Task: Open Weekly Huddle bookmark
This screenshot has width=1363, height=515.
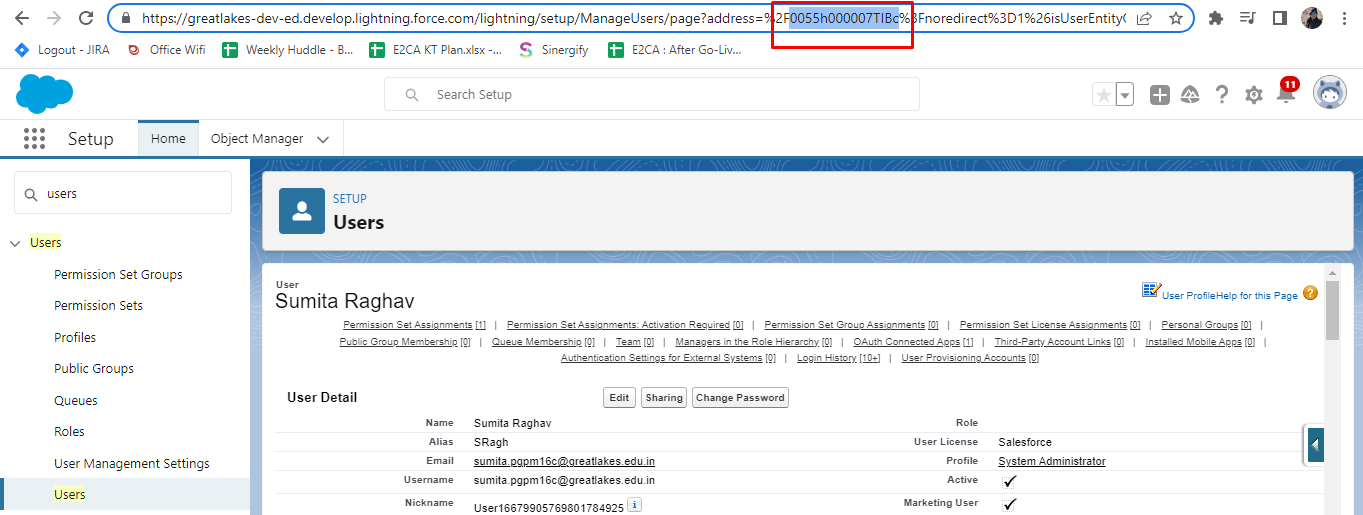Action: click(287, 49)
